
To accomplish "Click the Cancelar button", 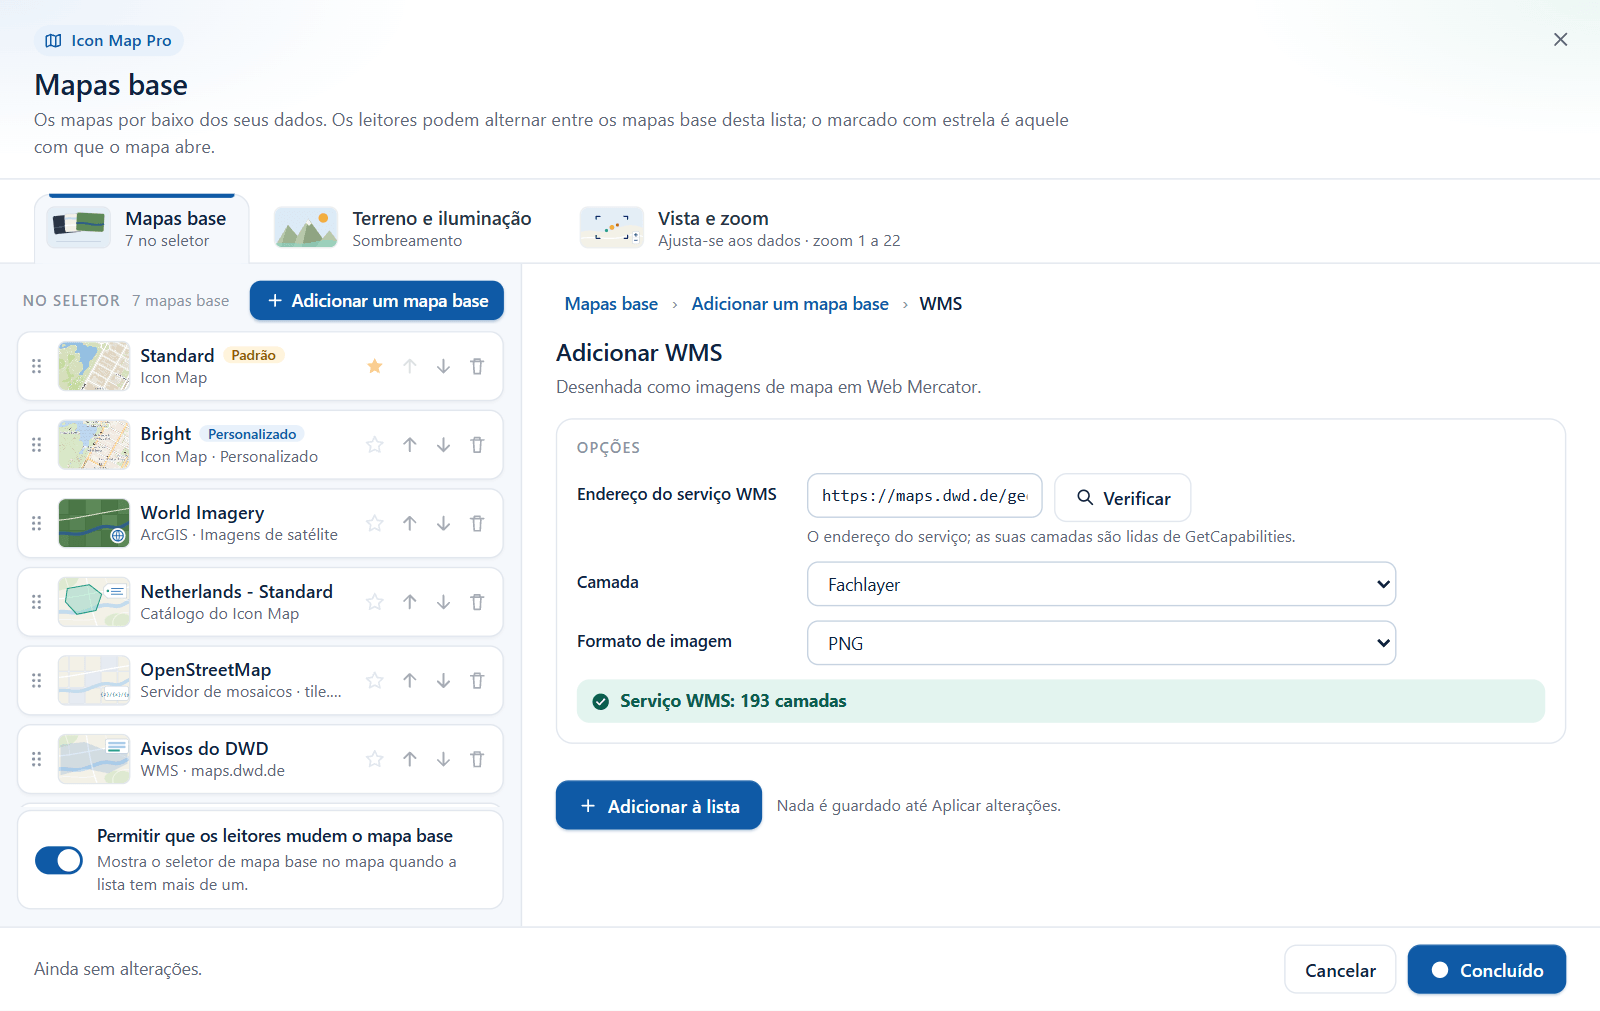I will click(1340, 970).
